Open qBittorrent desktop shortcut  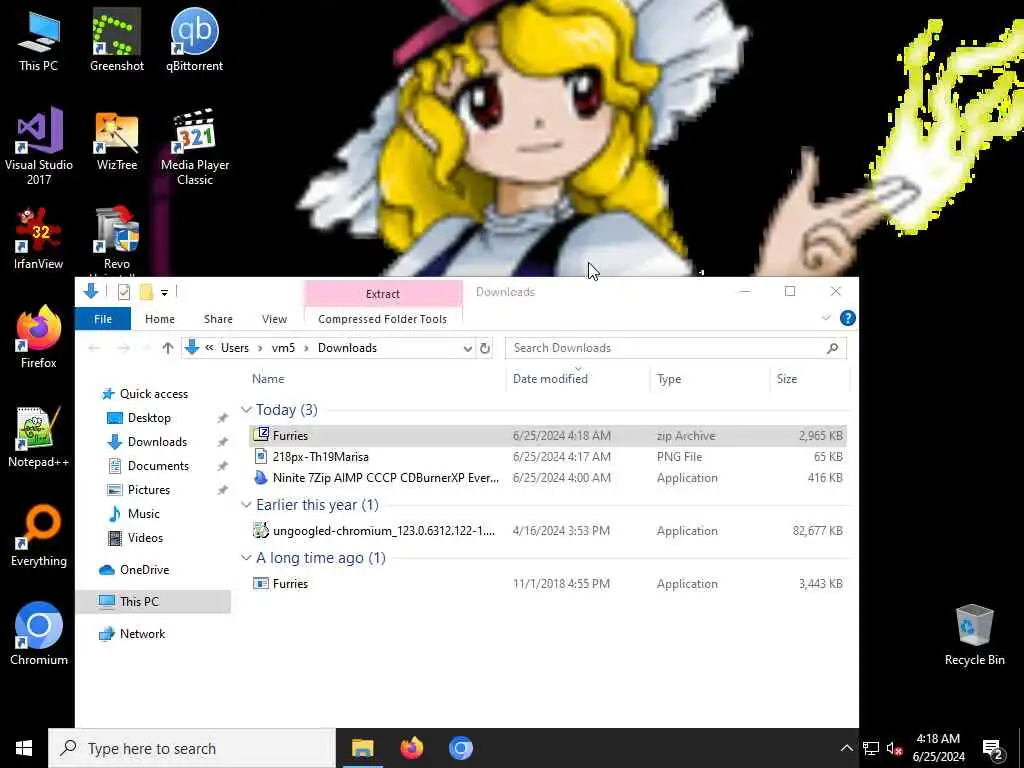[195, 40]
